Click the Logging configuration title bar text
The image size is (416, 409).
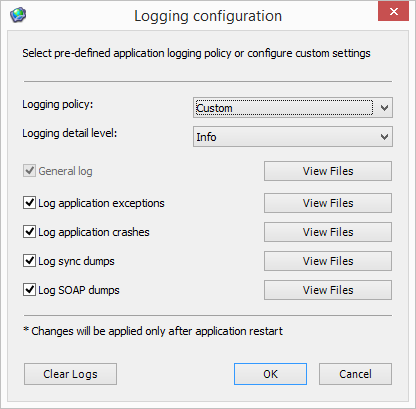tap(208, 16)
